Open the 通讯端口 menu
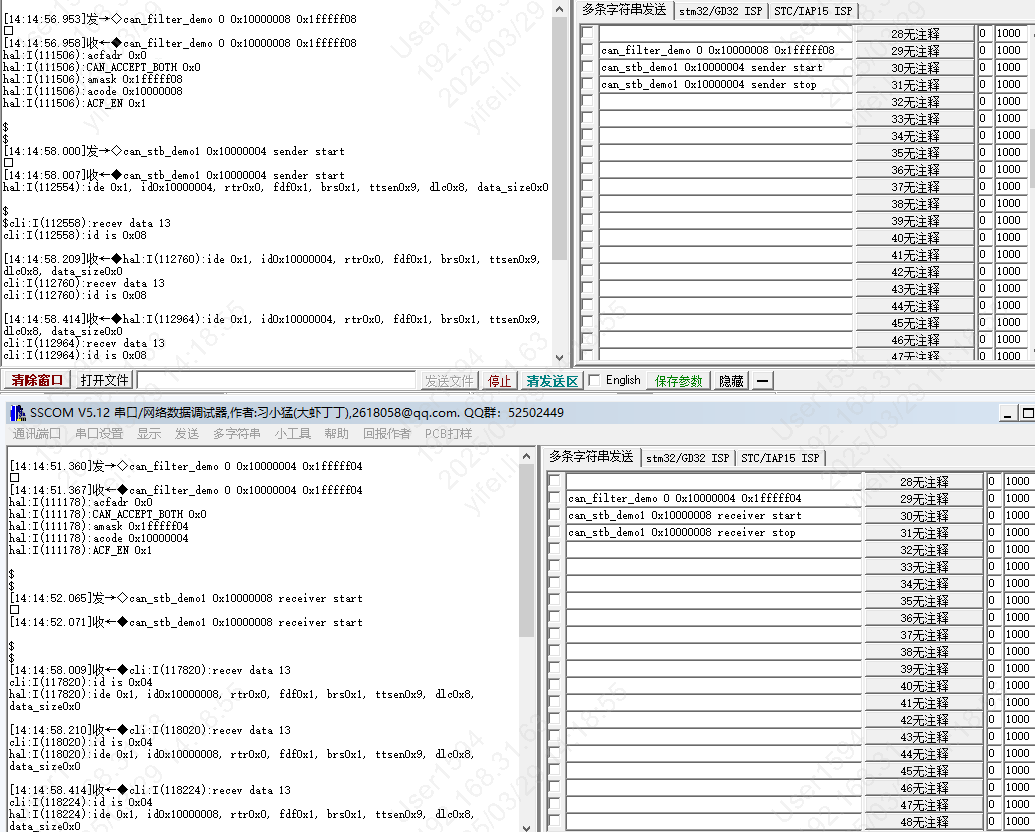This screenshot has width=1035, height=832. (x=36, y=434)
